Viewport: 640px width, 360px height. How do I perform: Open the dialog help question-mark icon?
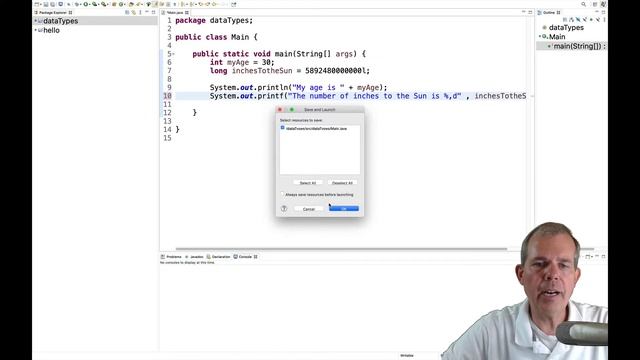pos(284,209)
